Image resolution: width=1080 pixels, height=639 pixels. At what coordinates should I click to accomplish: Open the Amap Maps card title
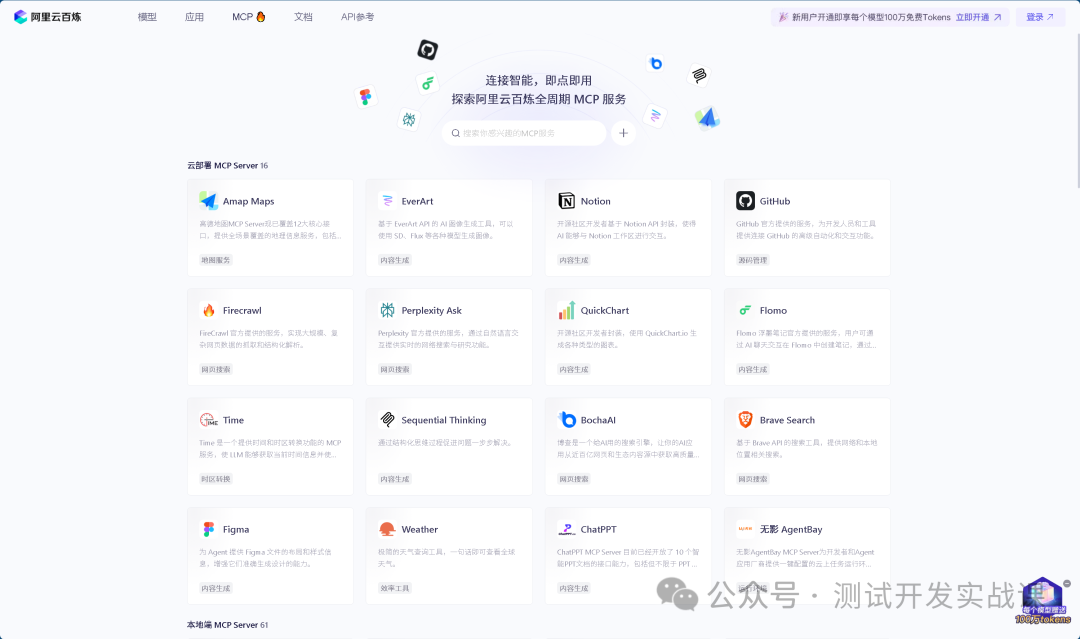tap(249, 201)
